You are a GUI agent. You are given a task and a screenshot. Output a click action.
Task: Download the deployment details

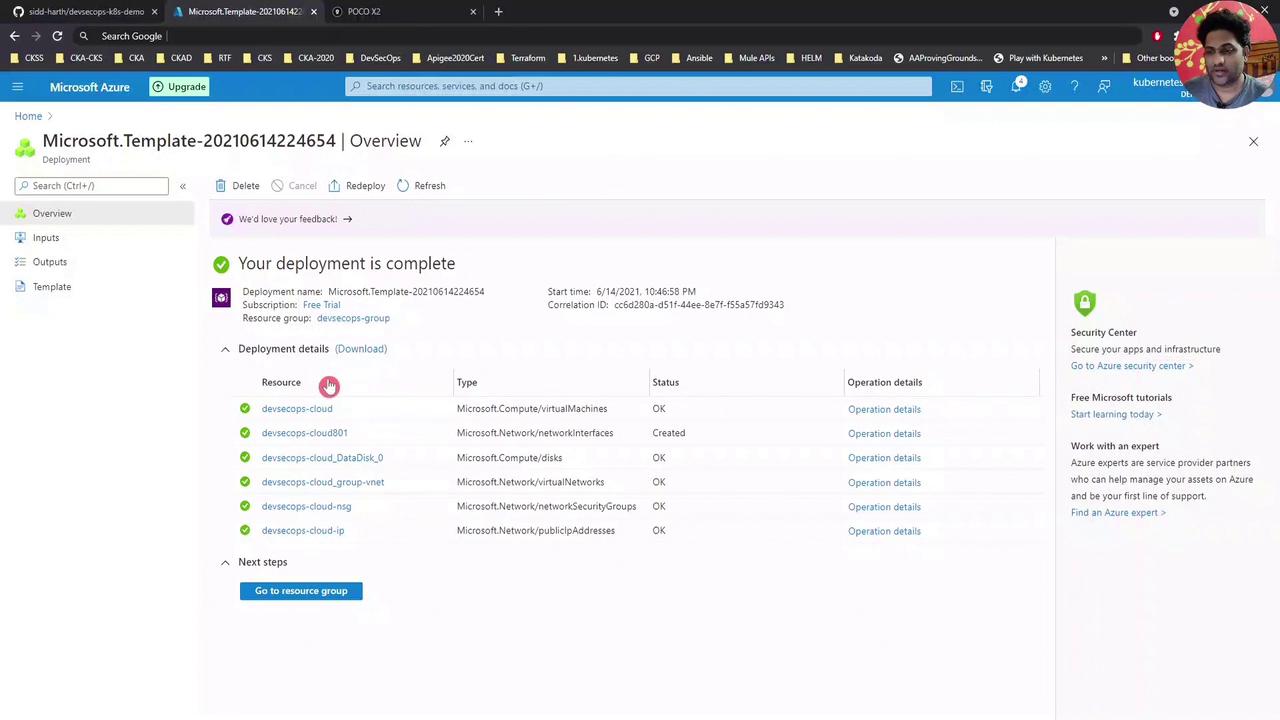361,349
